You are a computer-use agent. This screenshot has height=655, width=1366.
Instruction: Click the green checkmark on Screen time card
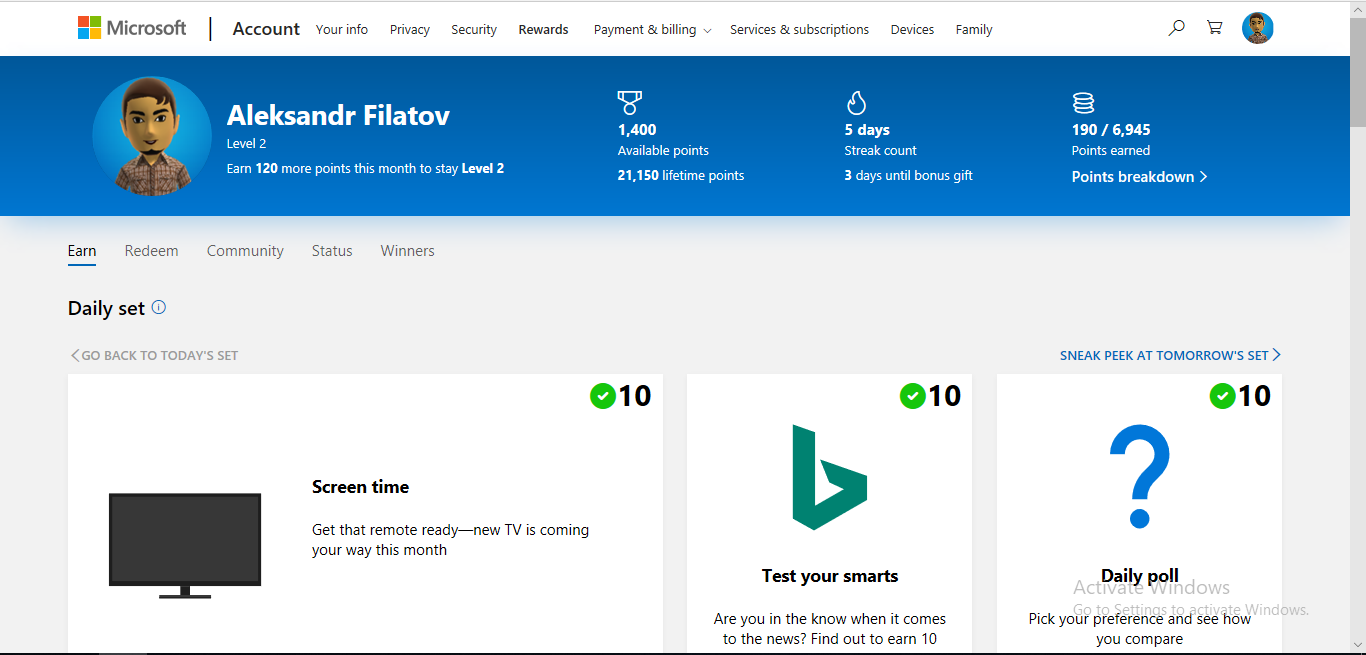(x=602, y=396)
